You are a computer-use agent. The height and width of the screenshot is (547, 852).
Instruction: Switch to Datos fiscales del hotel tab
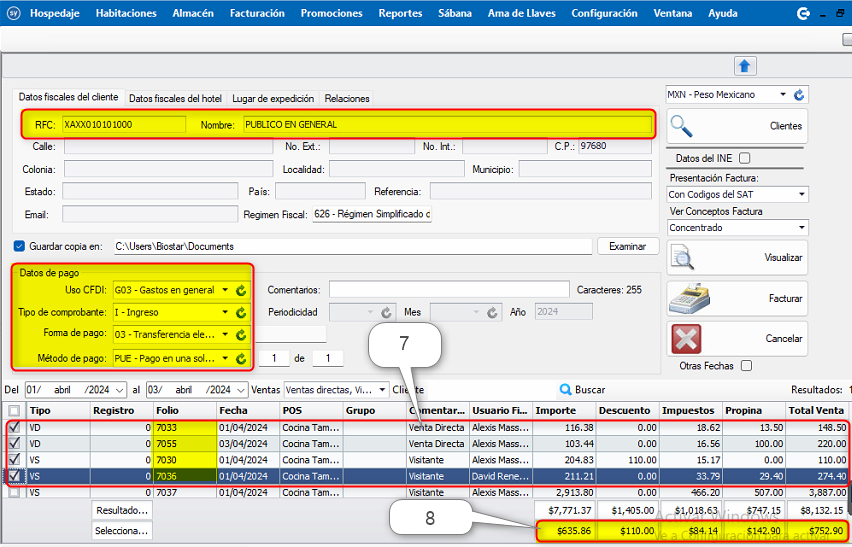tap(175, 98)
